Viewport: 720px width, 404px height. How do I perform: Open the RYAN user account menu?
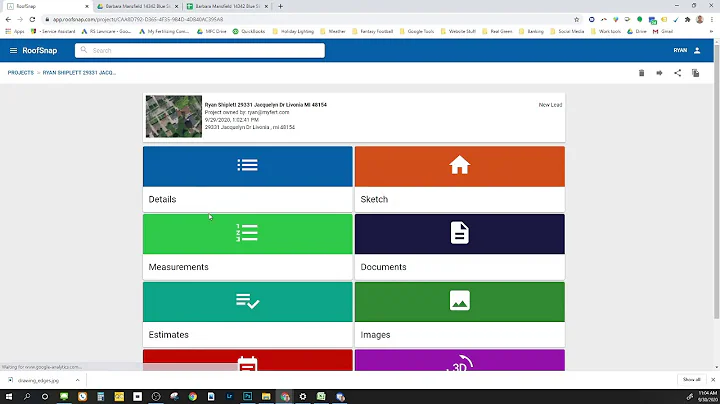coord(687,50)
